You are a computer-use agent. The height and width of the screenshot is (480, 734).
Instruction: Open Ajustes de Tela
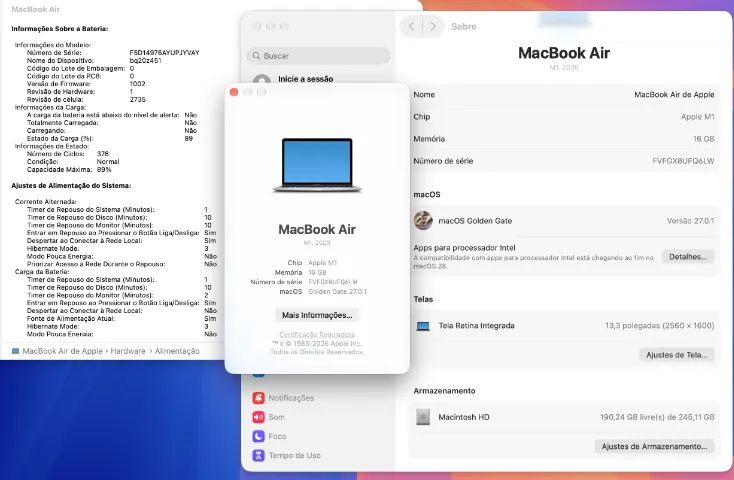point(676,355)
